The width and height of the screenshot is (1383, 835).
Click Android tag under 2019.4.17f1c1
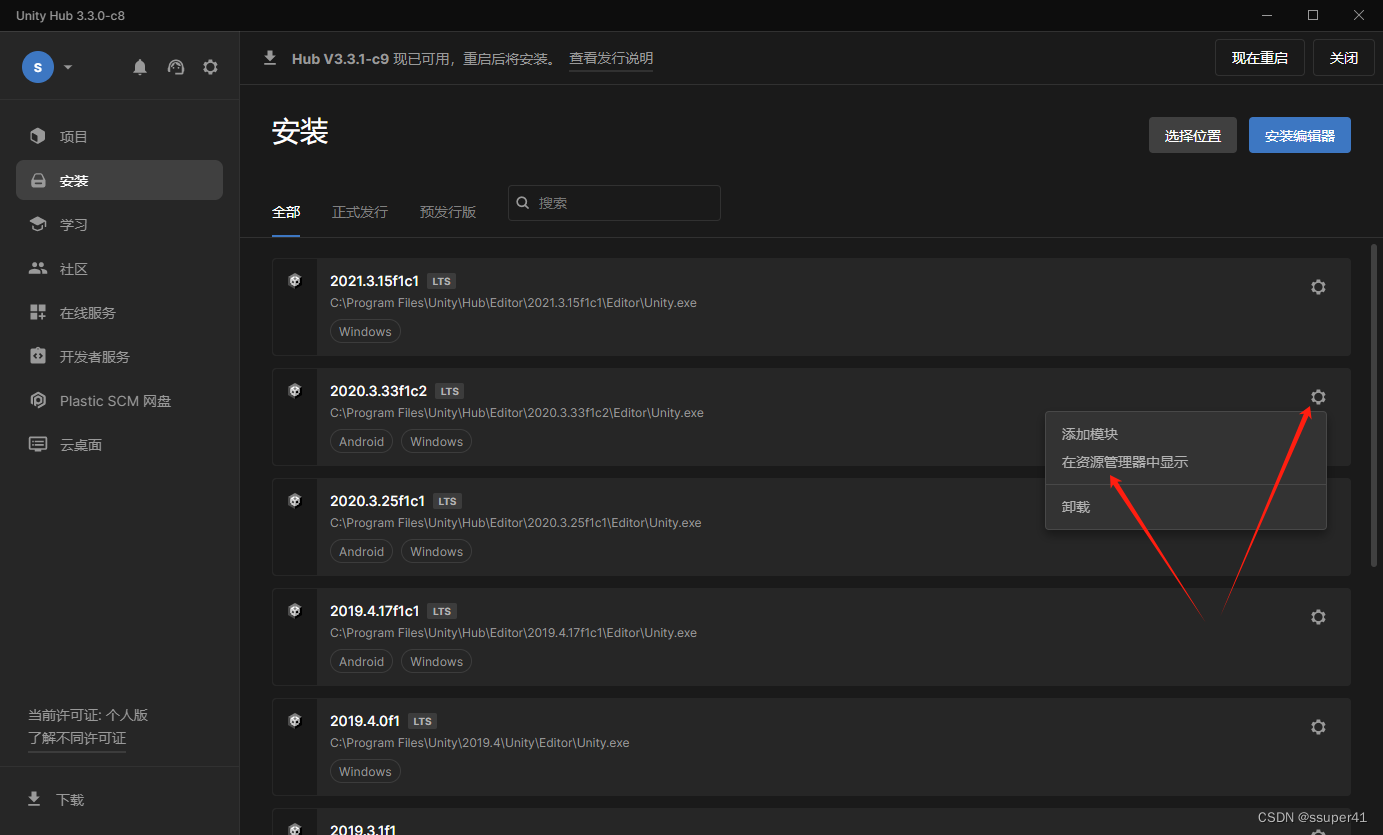pos(361,662)
